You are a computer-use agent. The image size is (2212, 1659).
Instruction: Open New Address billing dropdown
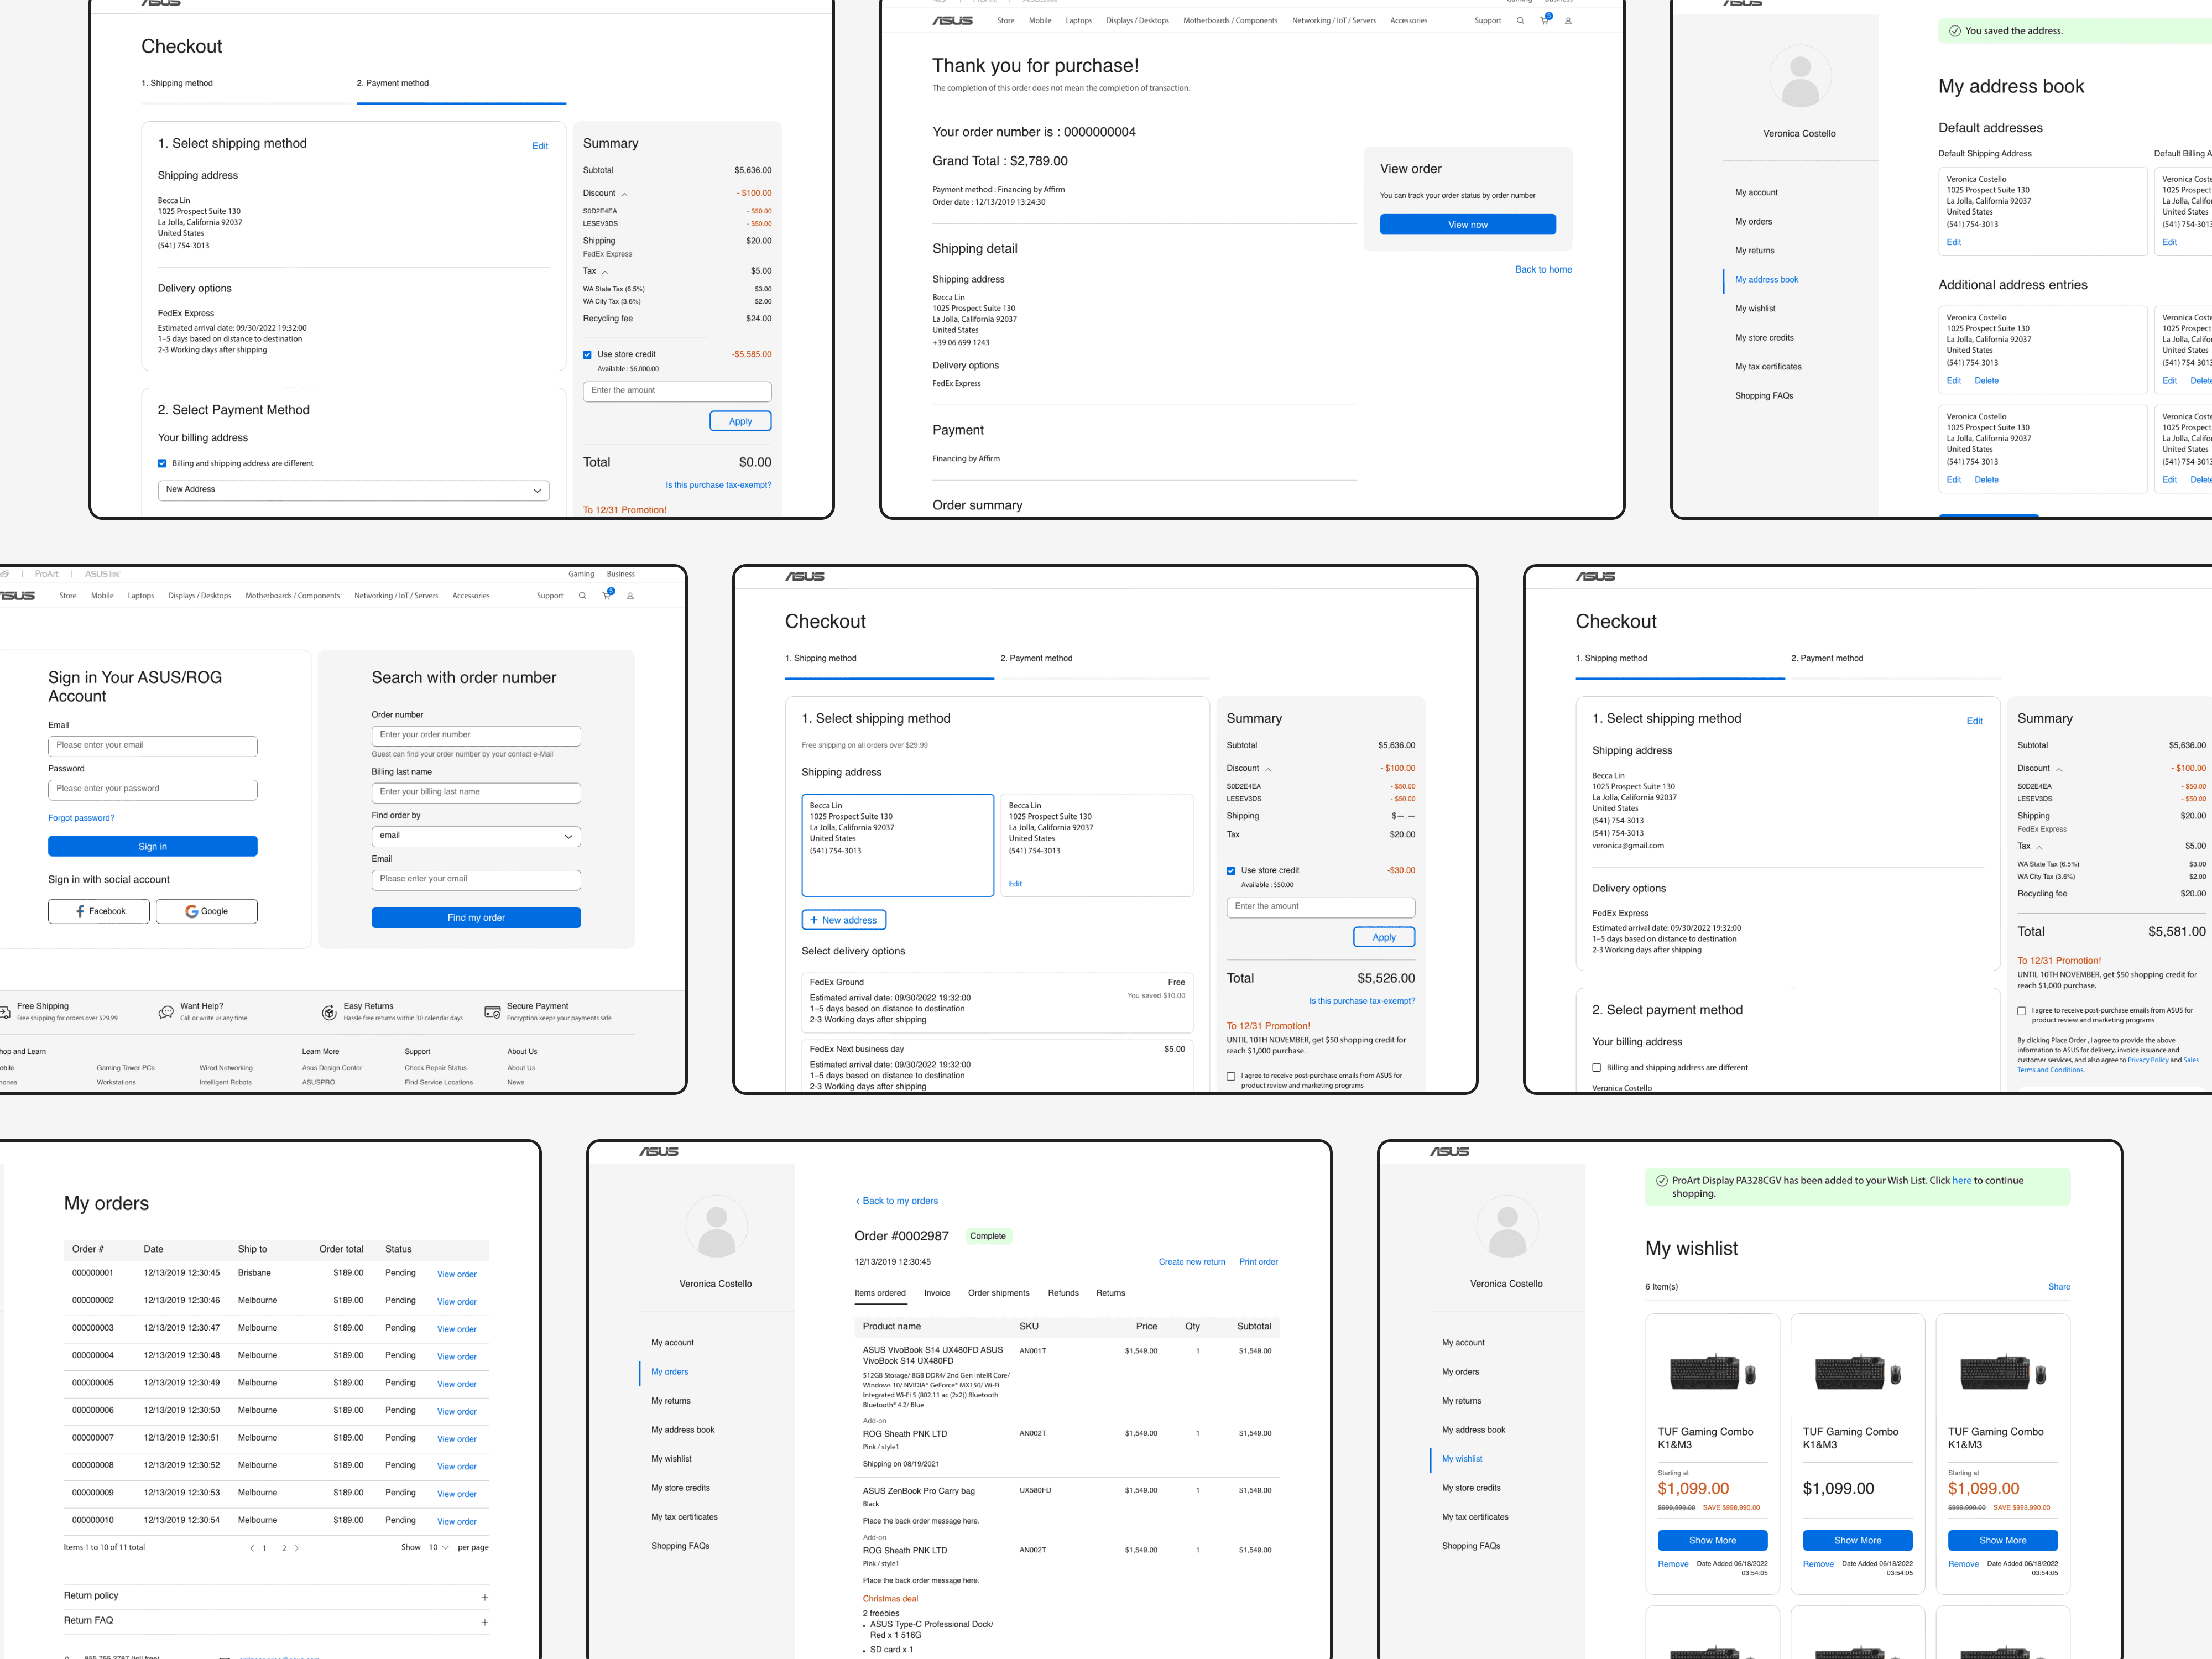pos(354,490)
